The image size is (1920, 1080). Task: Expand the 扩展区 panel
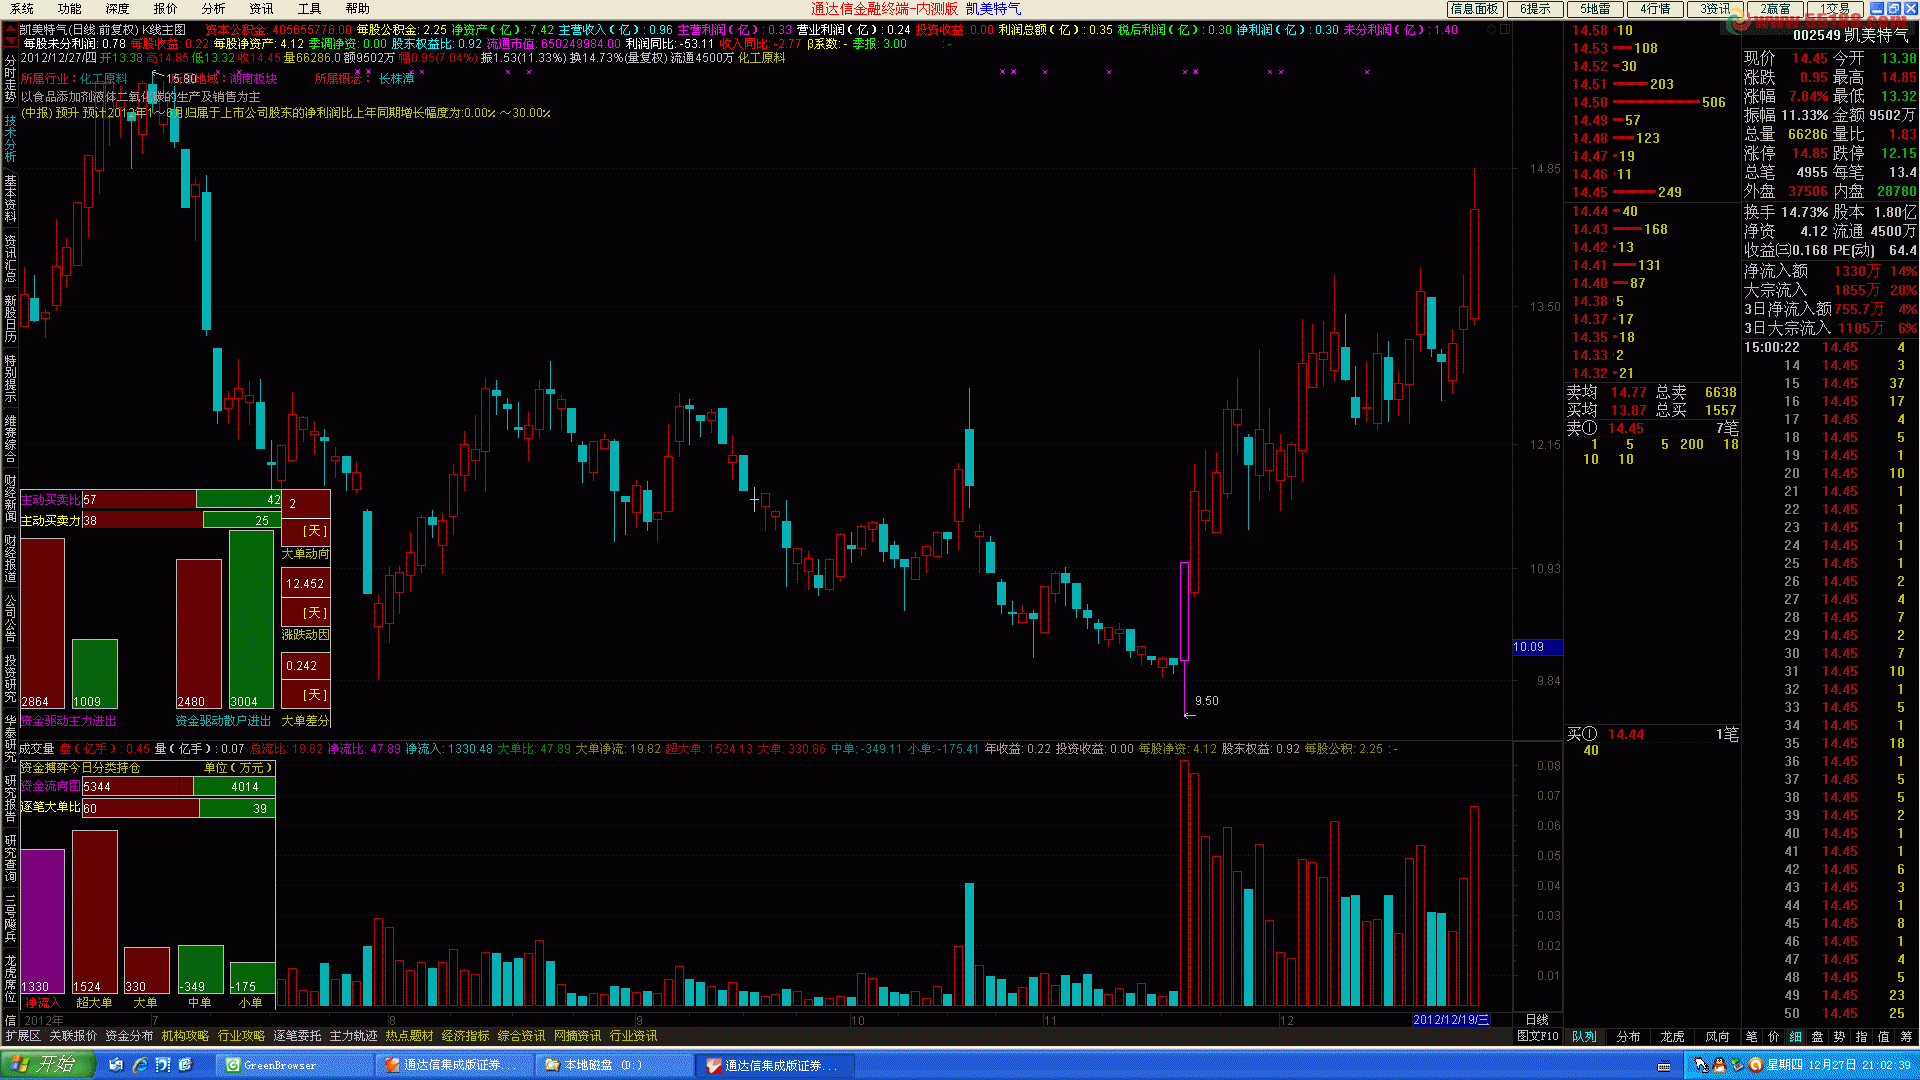tap(22, 1037)
